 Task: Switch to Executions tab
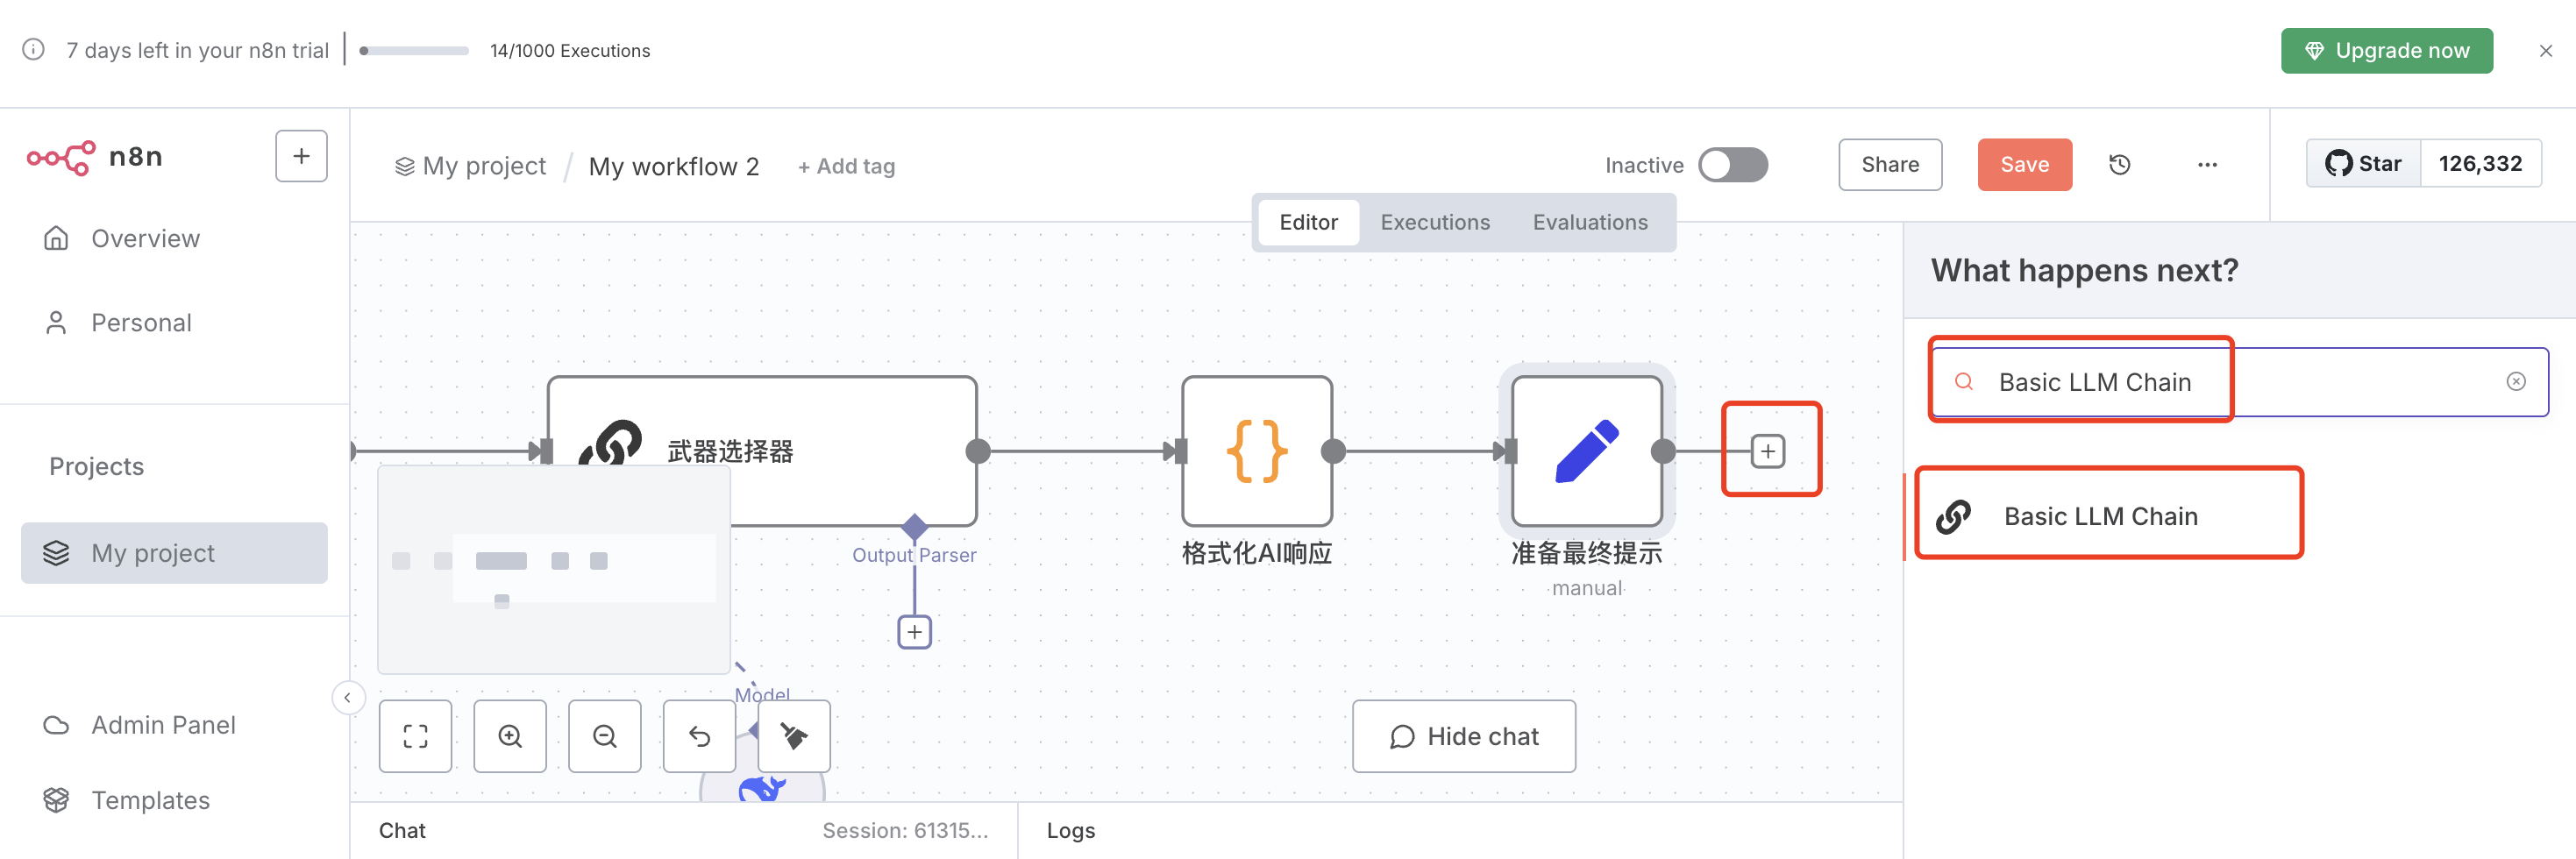1434,222
